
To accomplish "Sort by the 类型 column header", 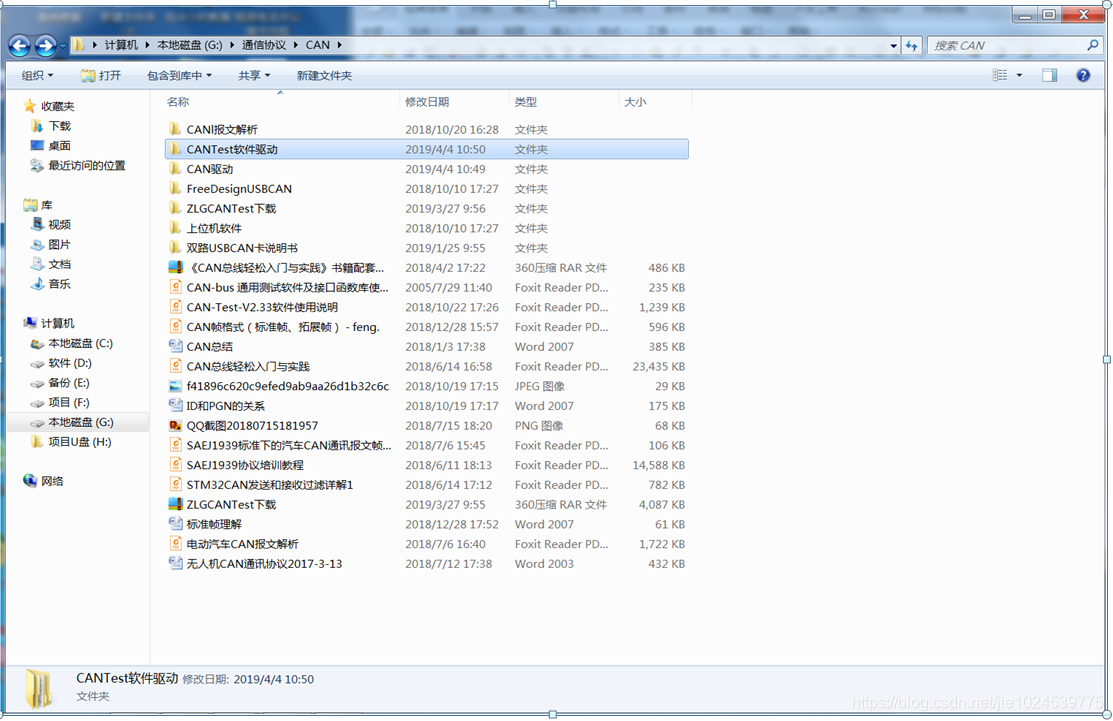I will [526, 102].
